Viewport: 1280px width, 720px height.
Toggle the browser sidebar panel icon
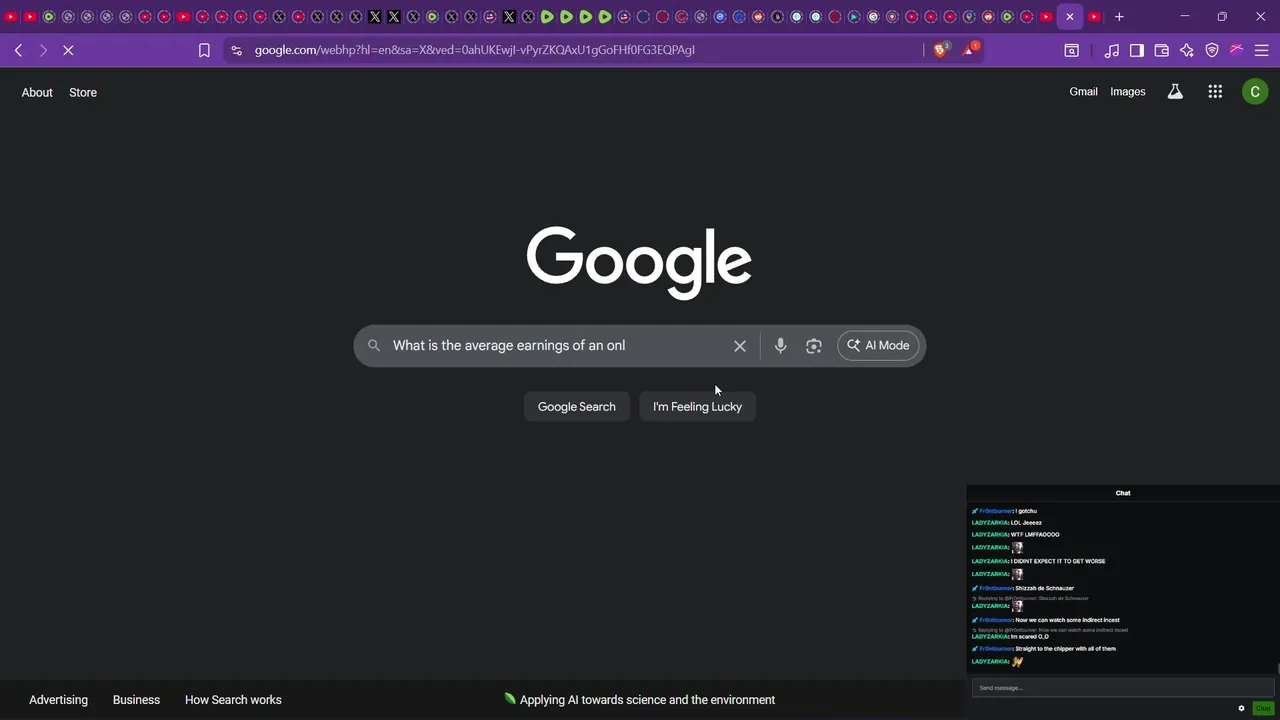tap(1137, 50)
